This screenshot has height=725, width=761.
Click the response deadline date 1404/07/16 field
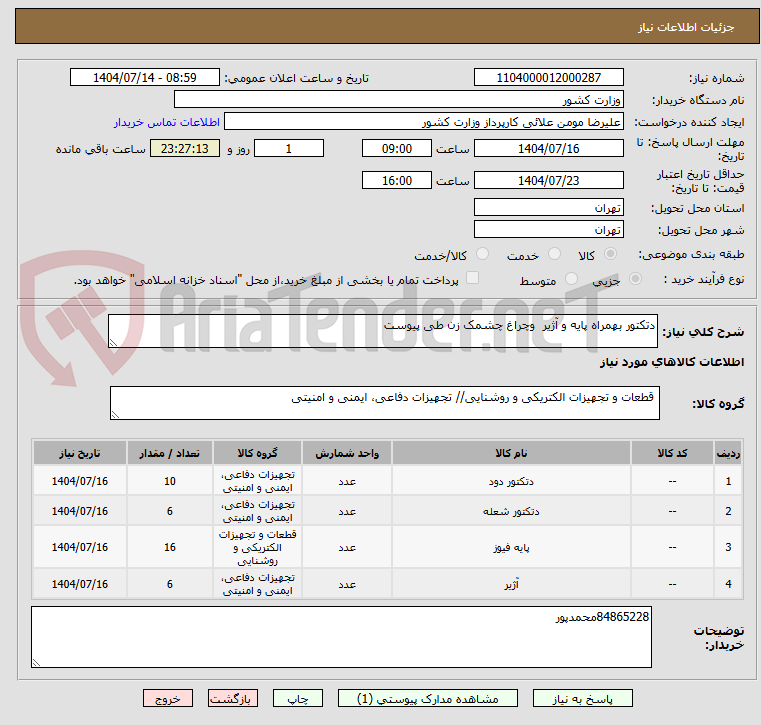[x=548, y=148]
